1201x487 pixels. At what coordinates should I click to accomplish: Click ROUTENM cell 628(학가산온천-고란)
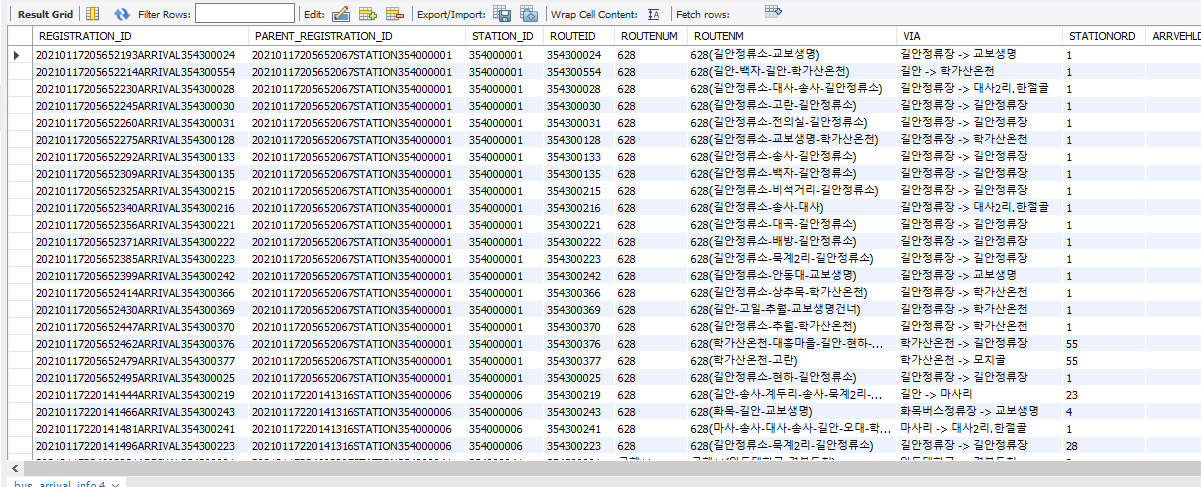coord(792,361)
